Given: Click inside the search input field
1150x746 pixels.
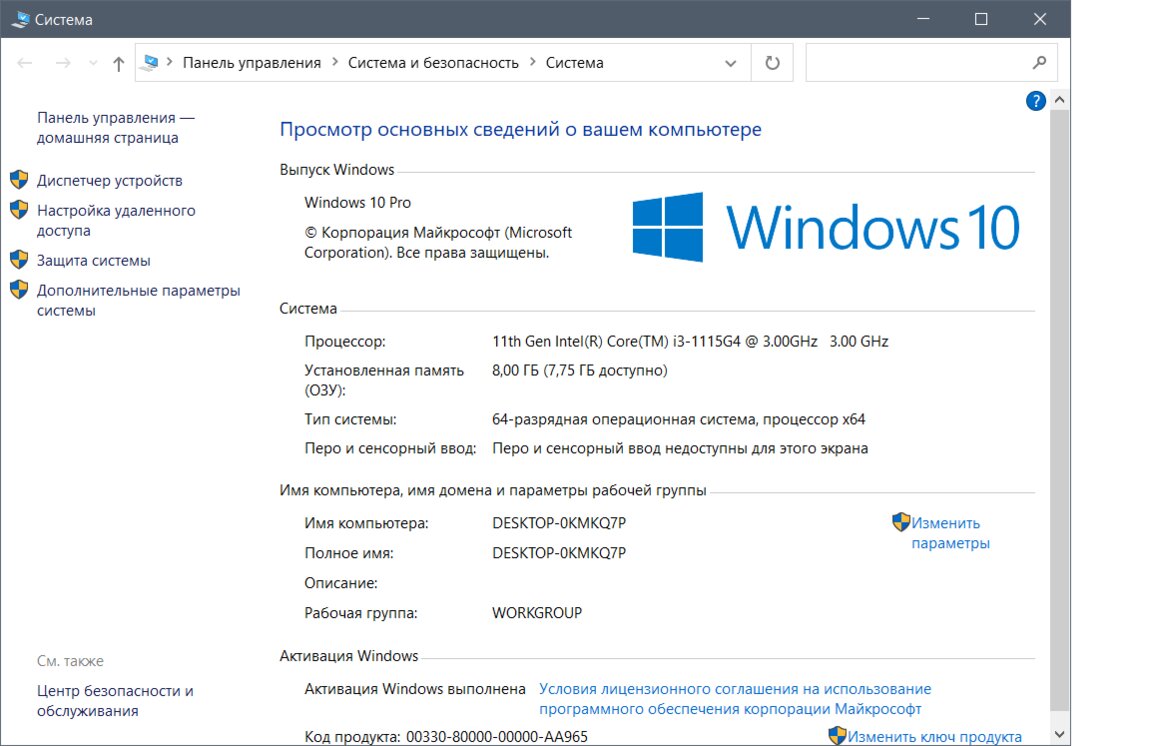Looking at the screenshot, I should pos(915,63).
